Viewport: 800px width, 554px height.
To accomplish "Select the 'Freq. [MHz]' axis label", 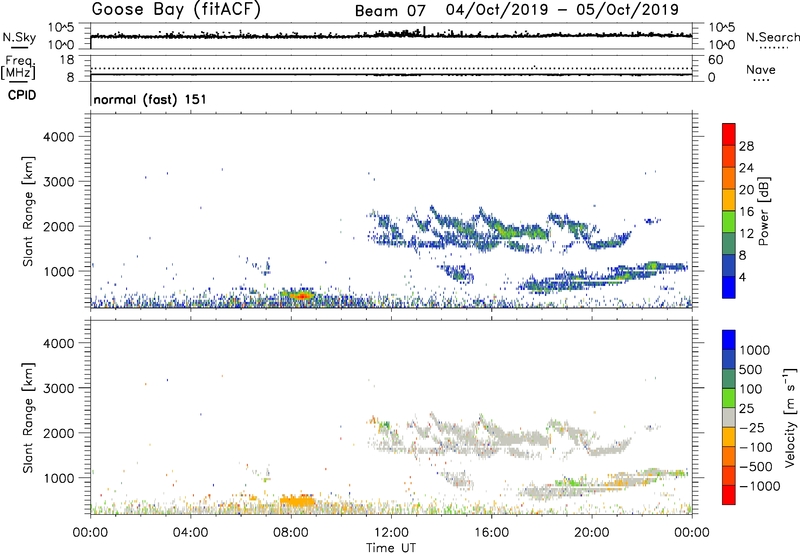I will coord(19,68).
